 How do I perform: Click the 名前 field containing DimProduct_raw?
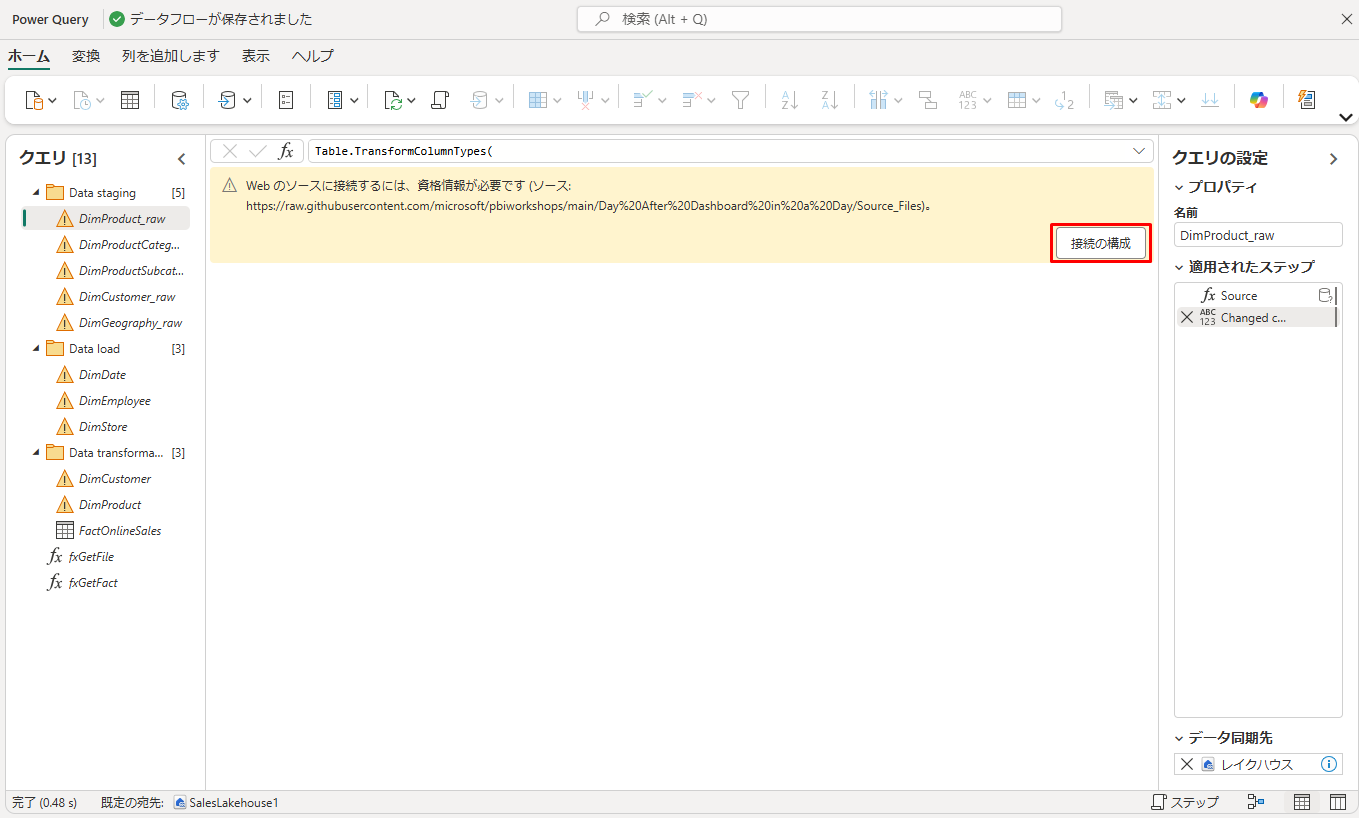1257,235
